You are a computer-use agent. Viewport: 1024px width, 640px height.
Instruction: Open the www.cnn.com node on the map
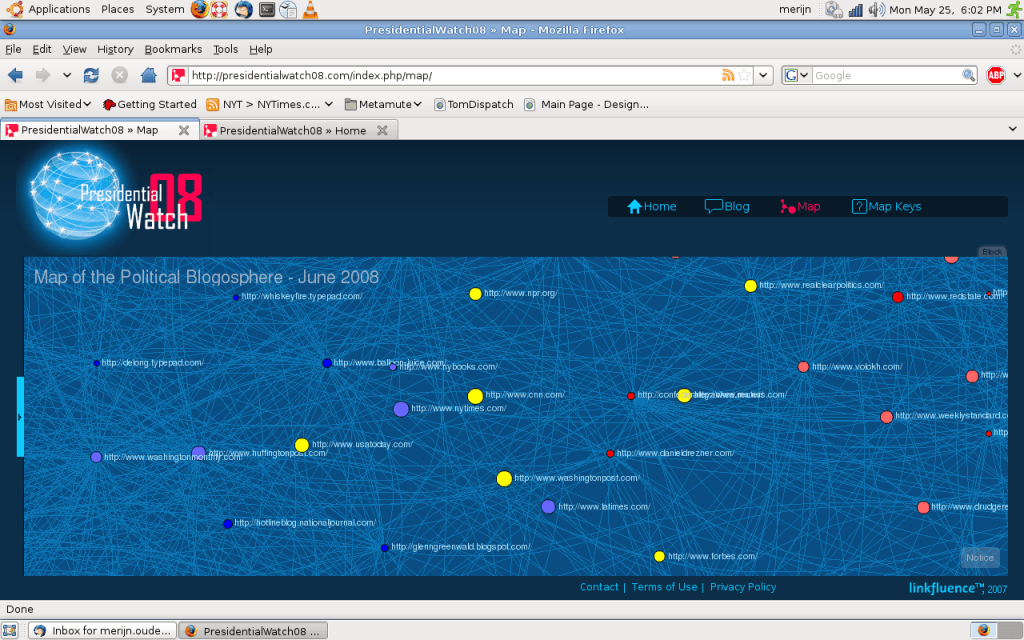476,395
